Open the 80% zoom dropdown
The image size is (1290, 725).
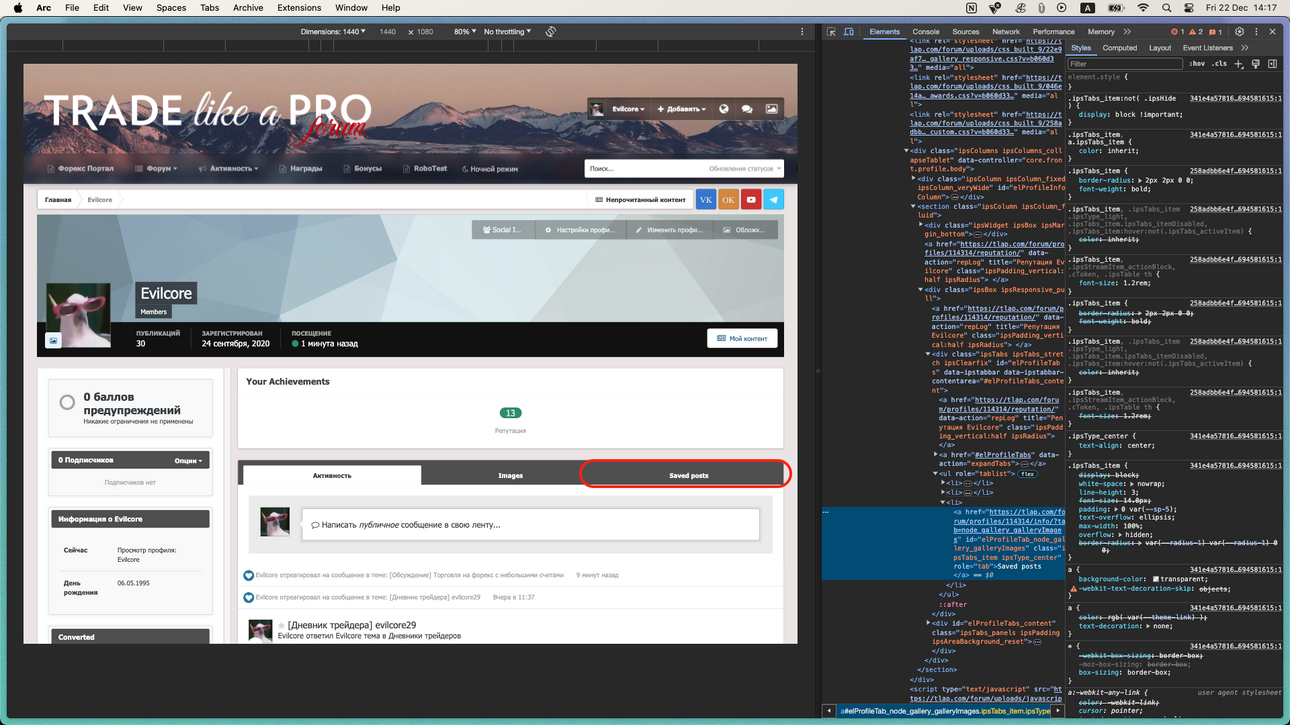pos(465,32)
